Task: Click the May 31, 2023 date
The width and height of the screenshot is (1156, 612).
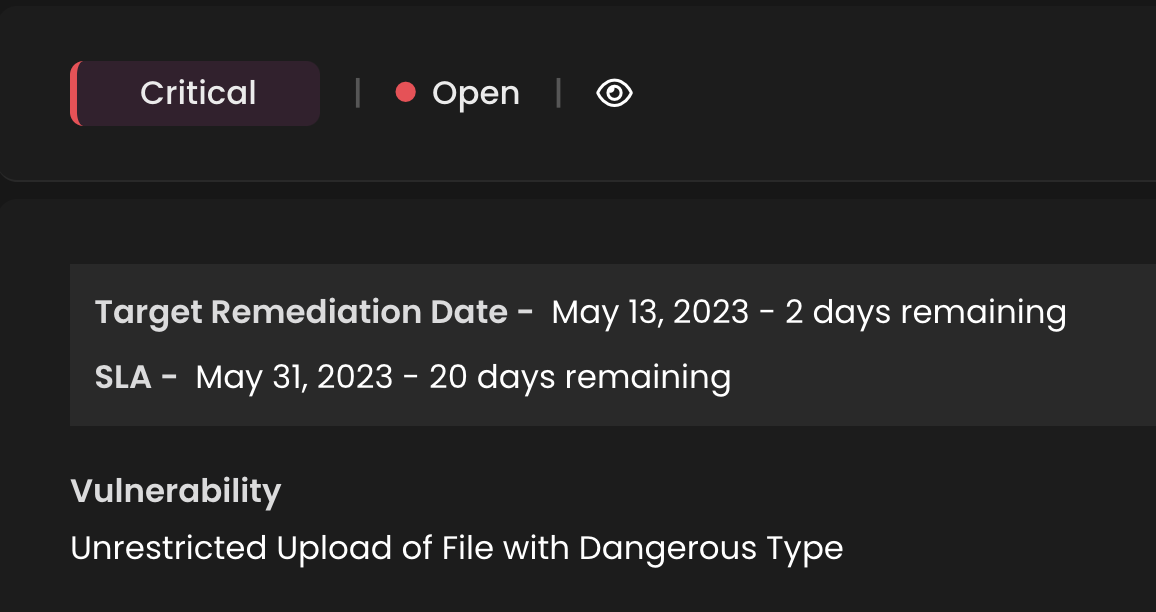Action: click(x=294, y=377)
